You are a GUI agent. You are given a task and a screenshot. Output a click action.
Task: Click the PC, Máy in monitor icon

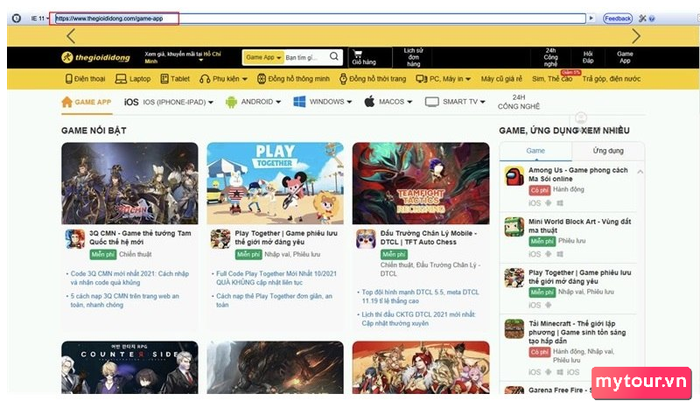421,79
